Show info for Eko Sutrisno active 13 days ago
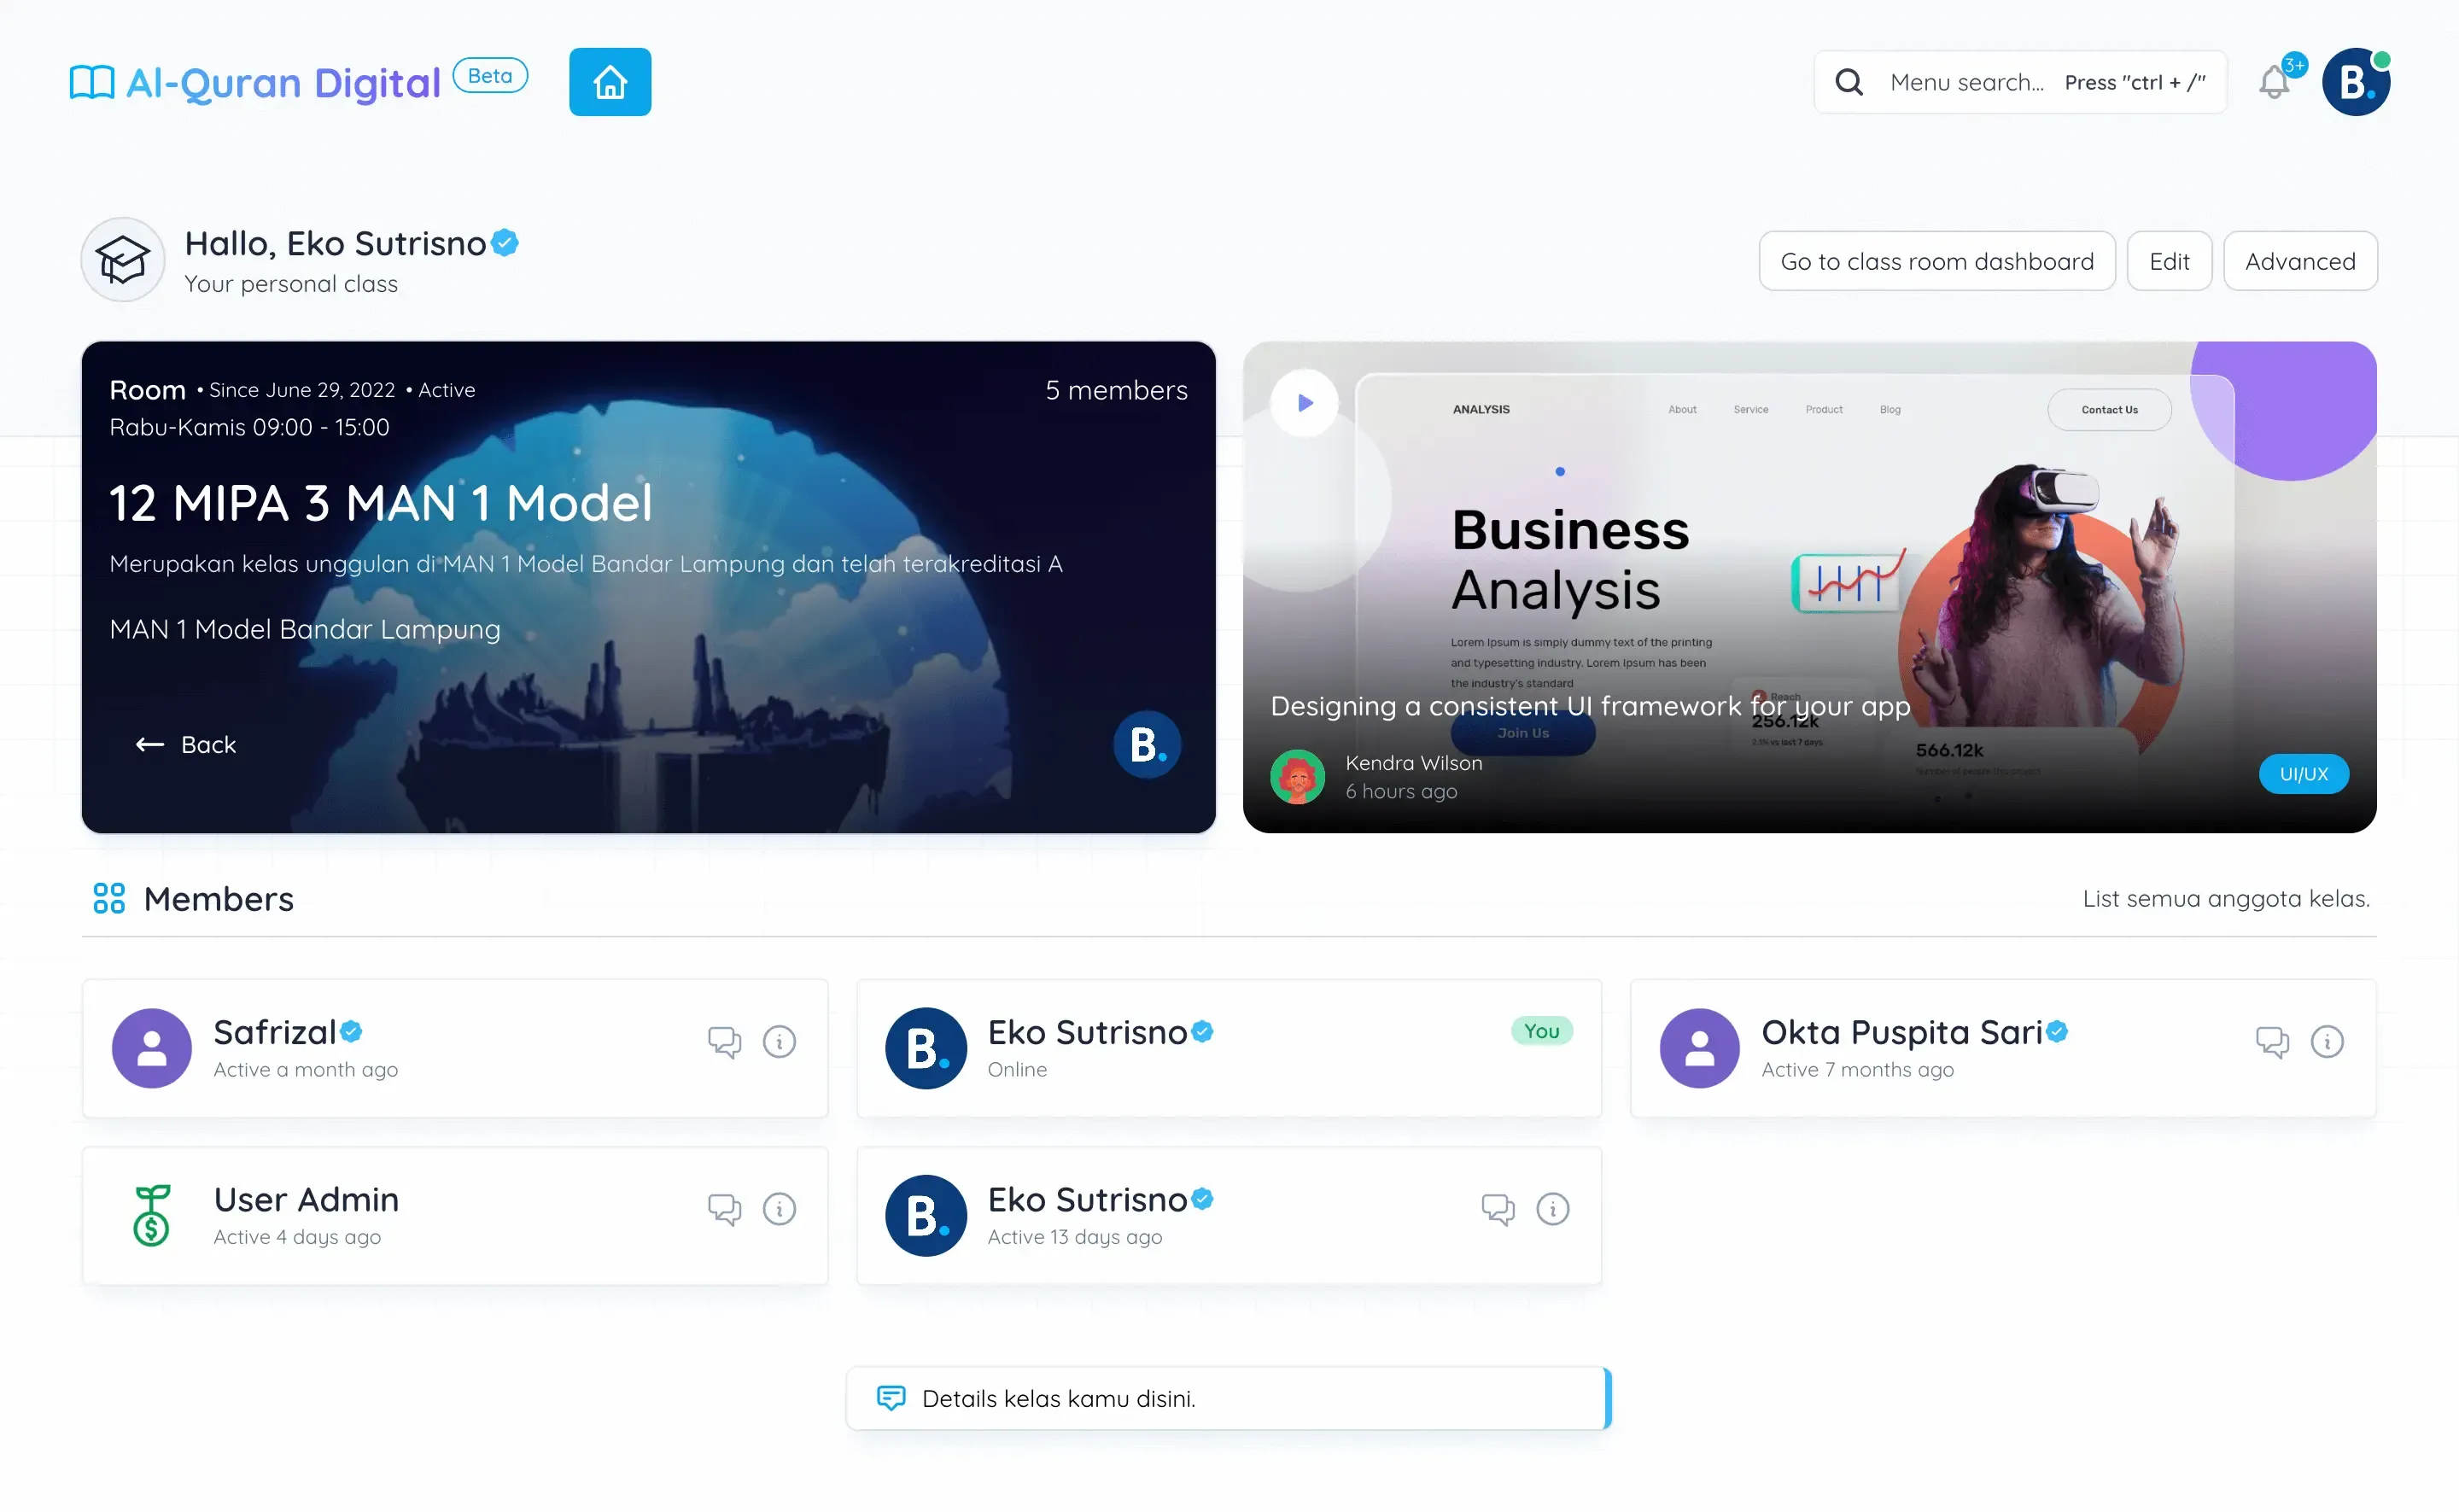Image resolution: width=2459 pixels, height=1512 pixels. pyautogui.click(x=1553, y=1209)
